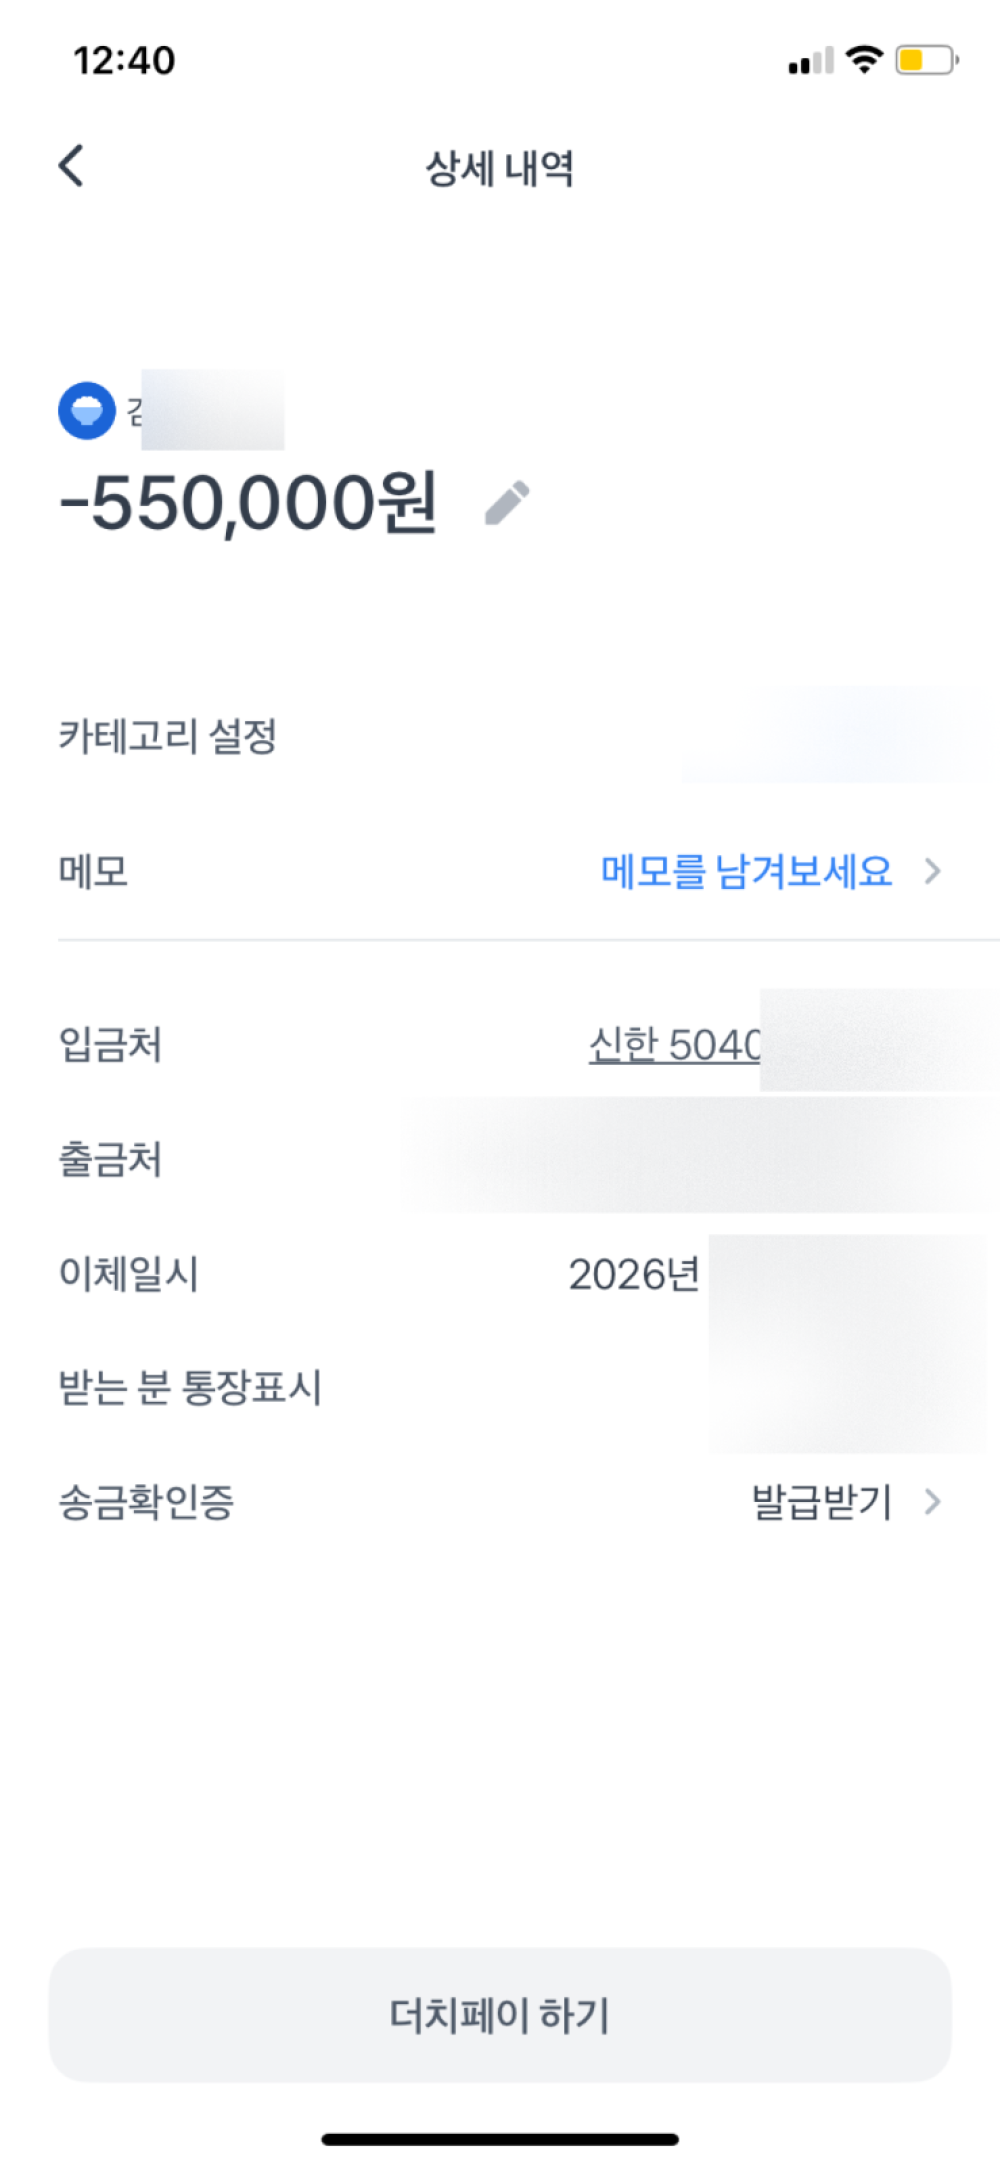Image resolution: width=1000 pixels, height=2165 pixels.
Task: Tap the 이체일시 2026년 date value
Action: coord(633,1275)
